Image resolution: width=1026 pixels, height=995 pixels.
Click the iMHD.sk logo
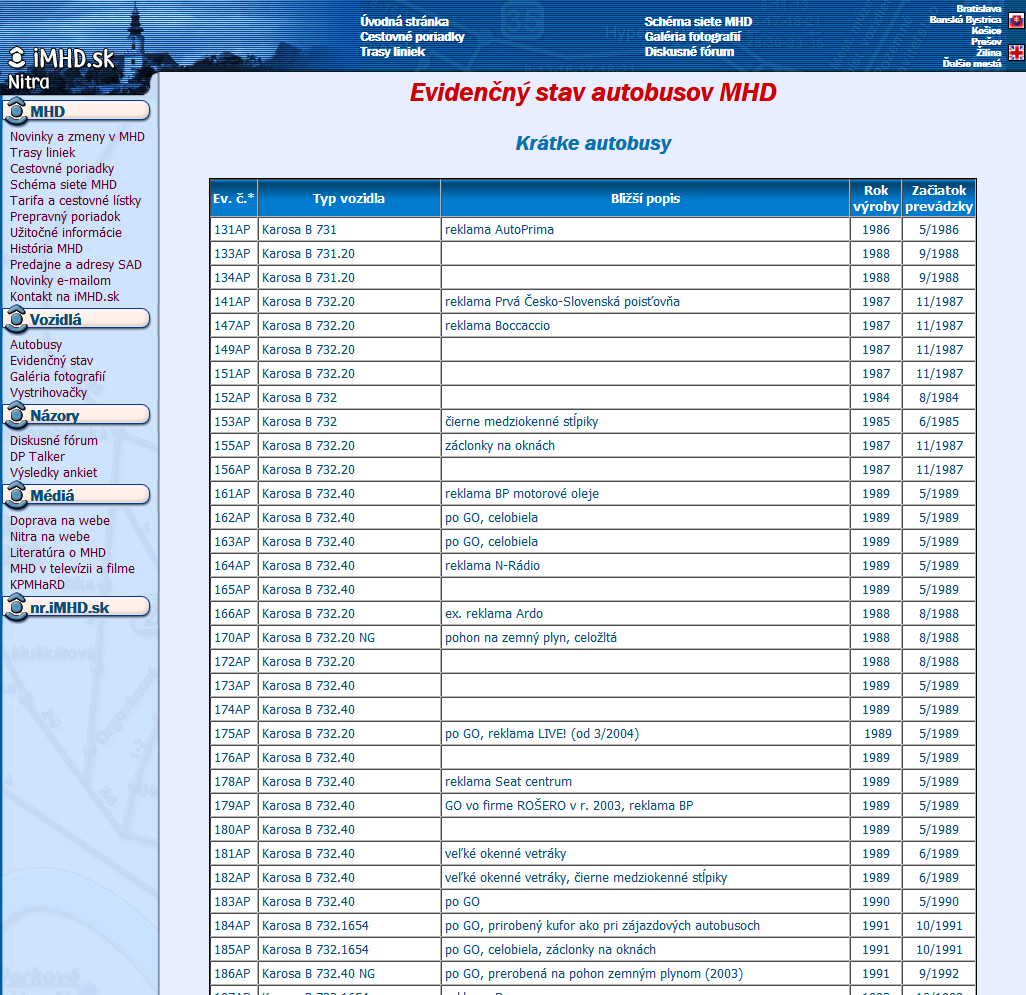point(61,59)
